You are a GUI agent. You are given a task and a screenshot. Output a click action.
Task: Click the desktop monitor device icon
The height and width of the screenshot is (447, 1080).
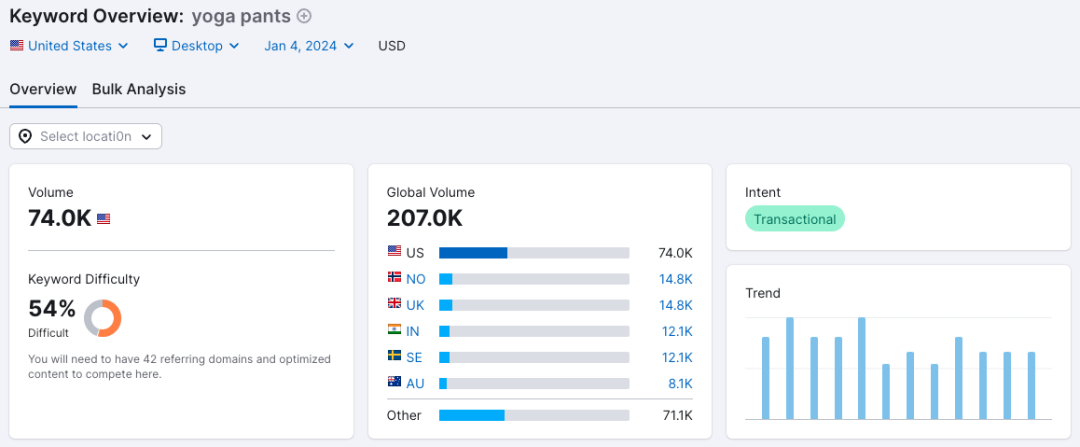[x=160, y=45]
